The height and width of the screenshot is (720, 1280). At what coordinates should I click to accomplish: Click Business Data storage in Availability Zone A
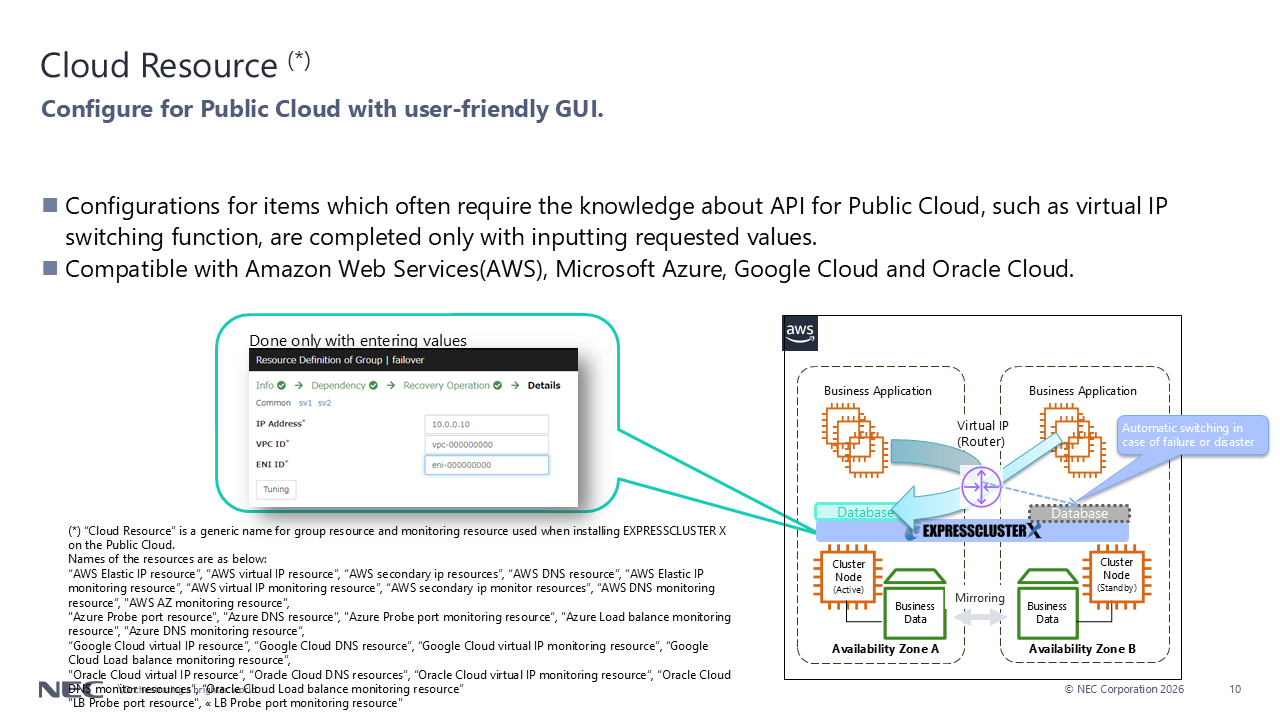(x=915, y=606)
